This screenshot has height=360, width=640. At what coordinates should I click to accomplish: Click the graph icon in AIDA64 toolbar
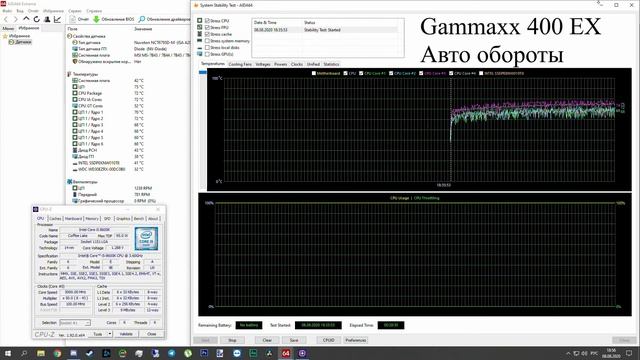[57, 19]
